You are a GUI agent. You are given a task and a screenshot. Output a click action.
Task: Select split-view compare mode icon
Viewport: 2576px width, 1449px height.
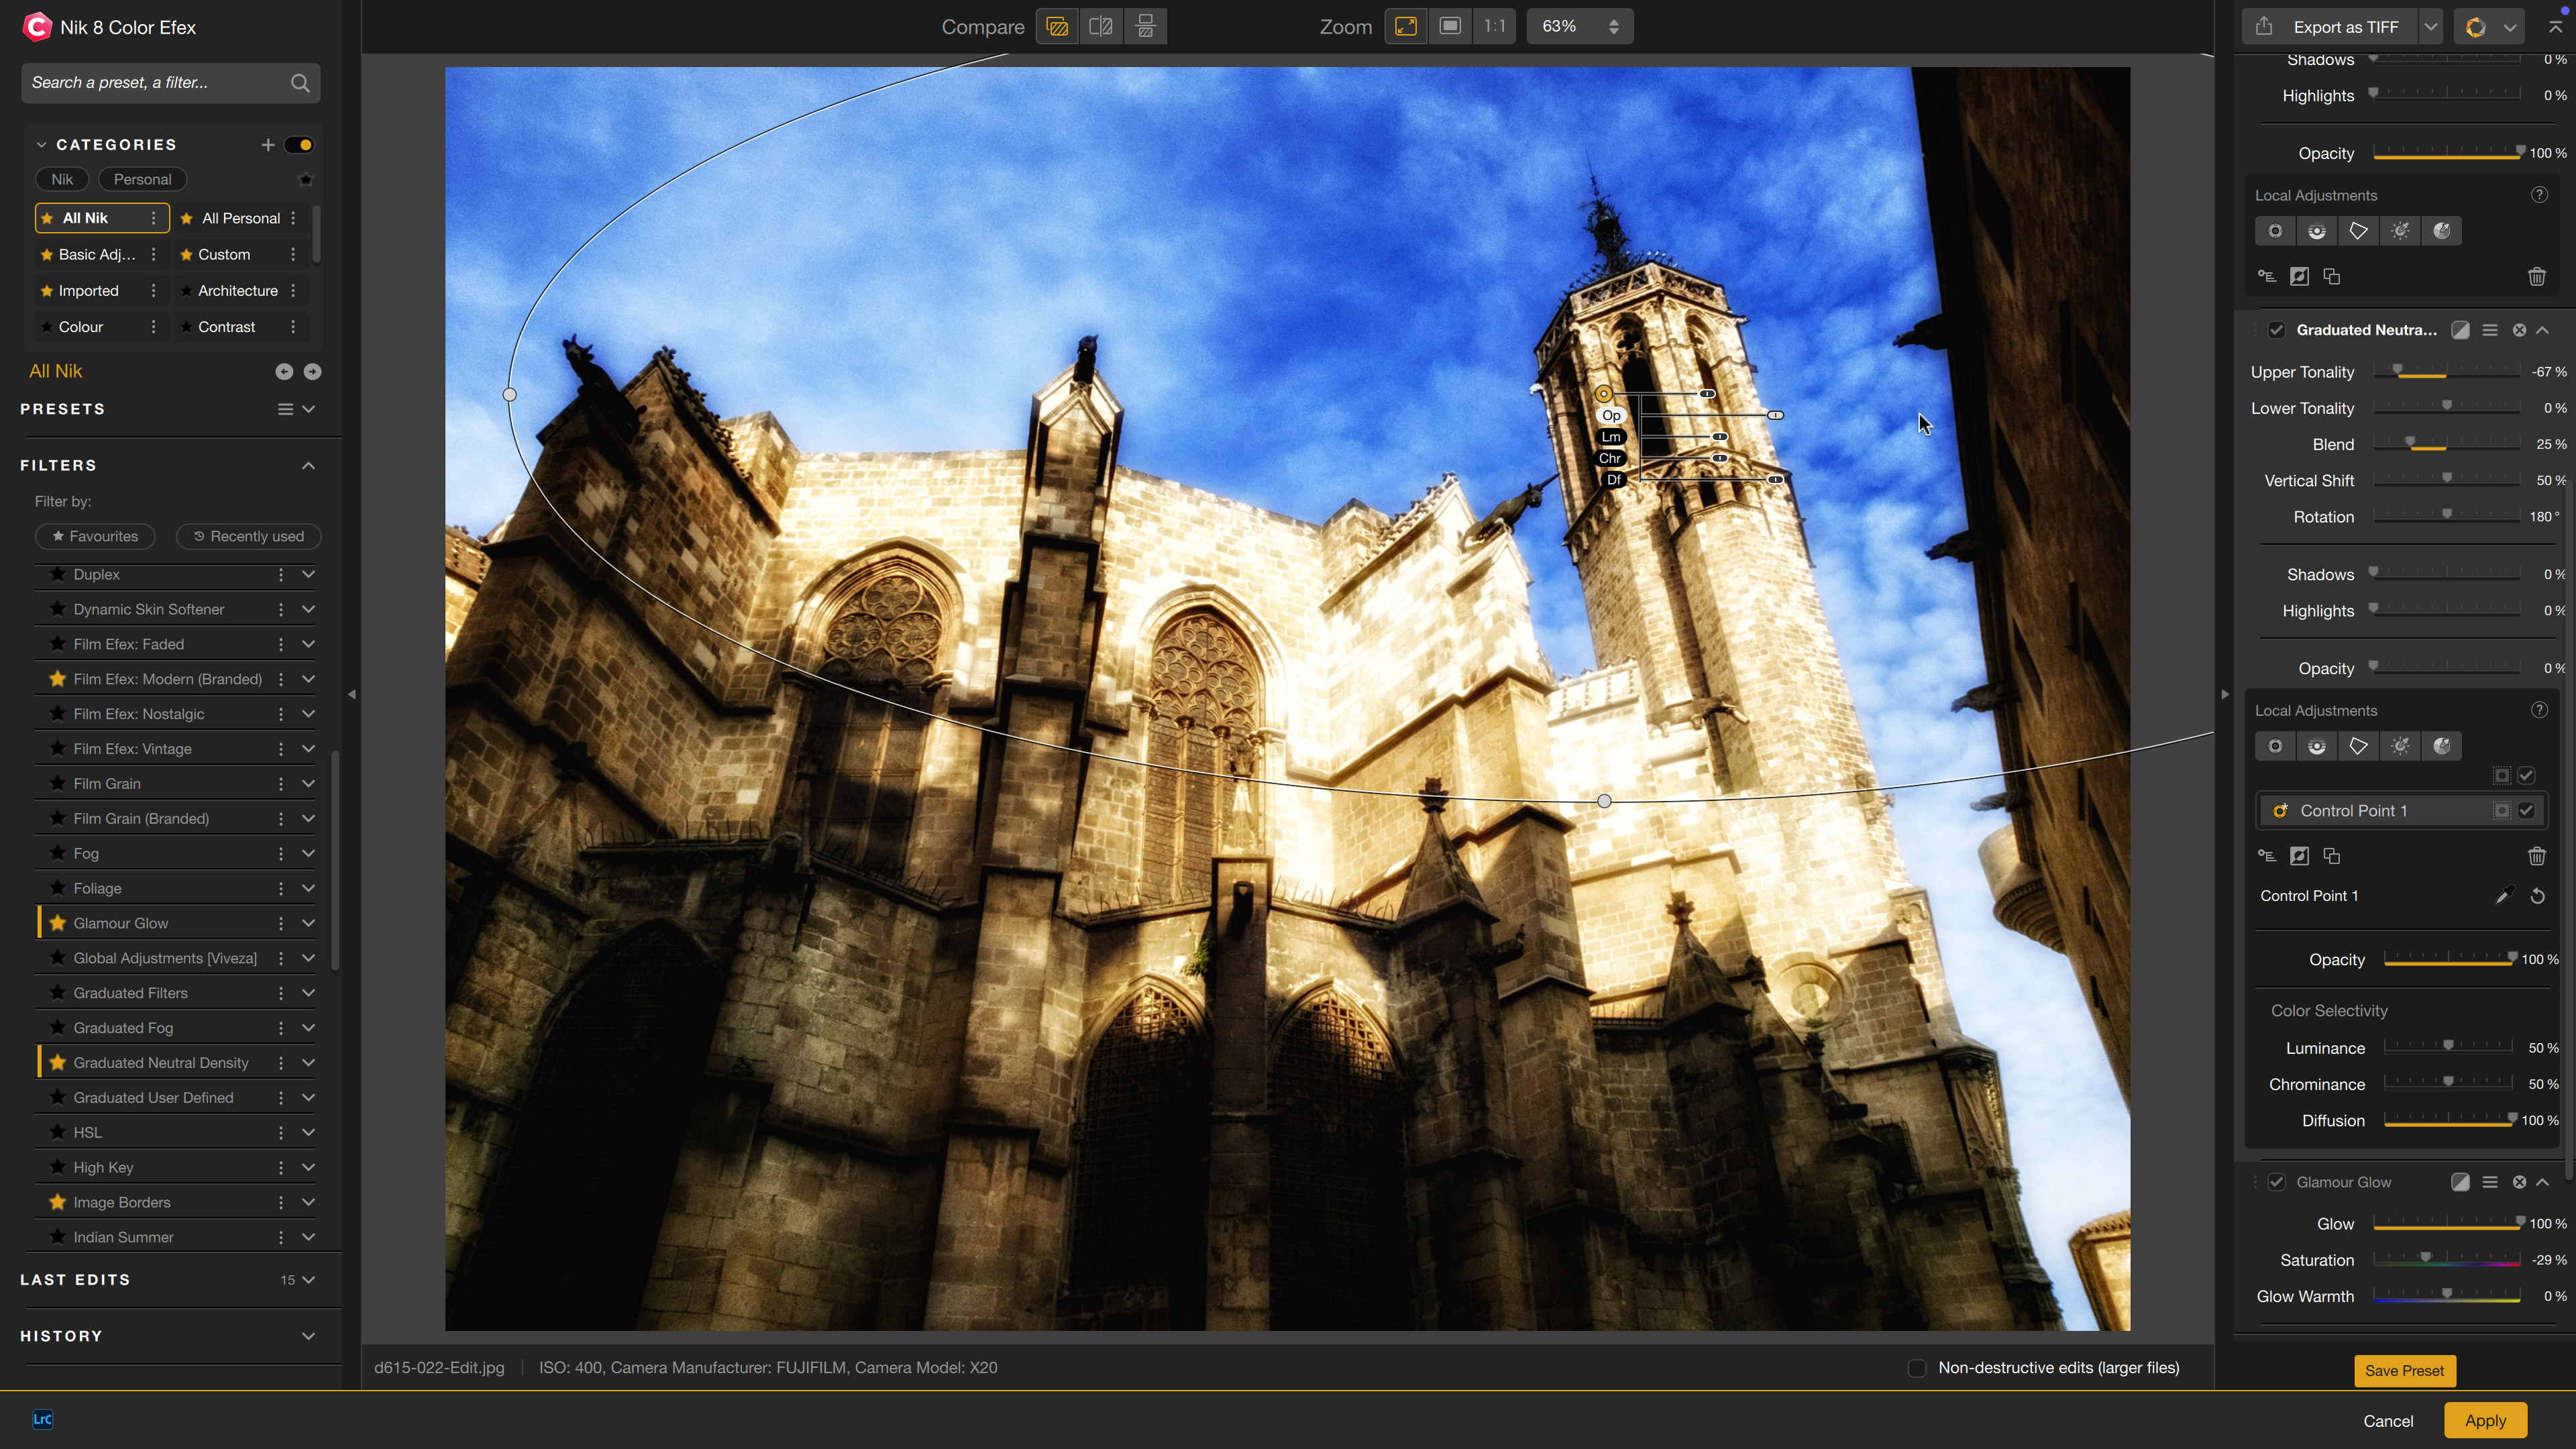pyautogui.click(x=1101, y=27)
